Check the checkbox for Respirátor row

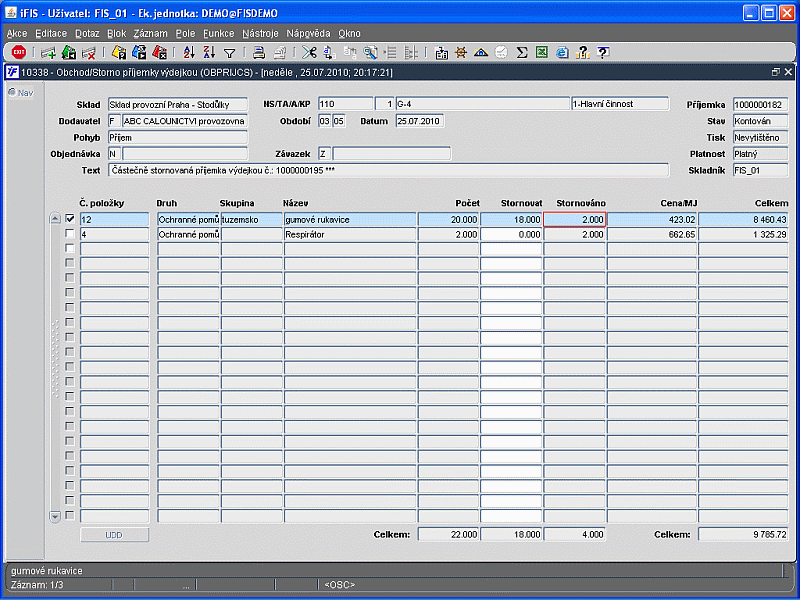pyautogui.click(x=70, y=234)
